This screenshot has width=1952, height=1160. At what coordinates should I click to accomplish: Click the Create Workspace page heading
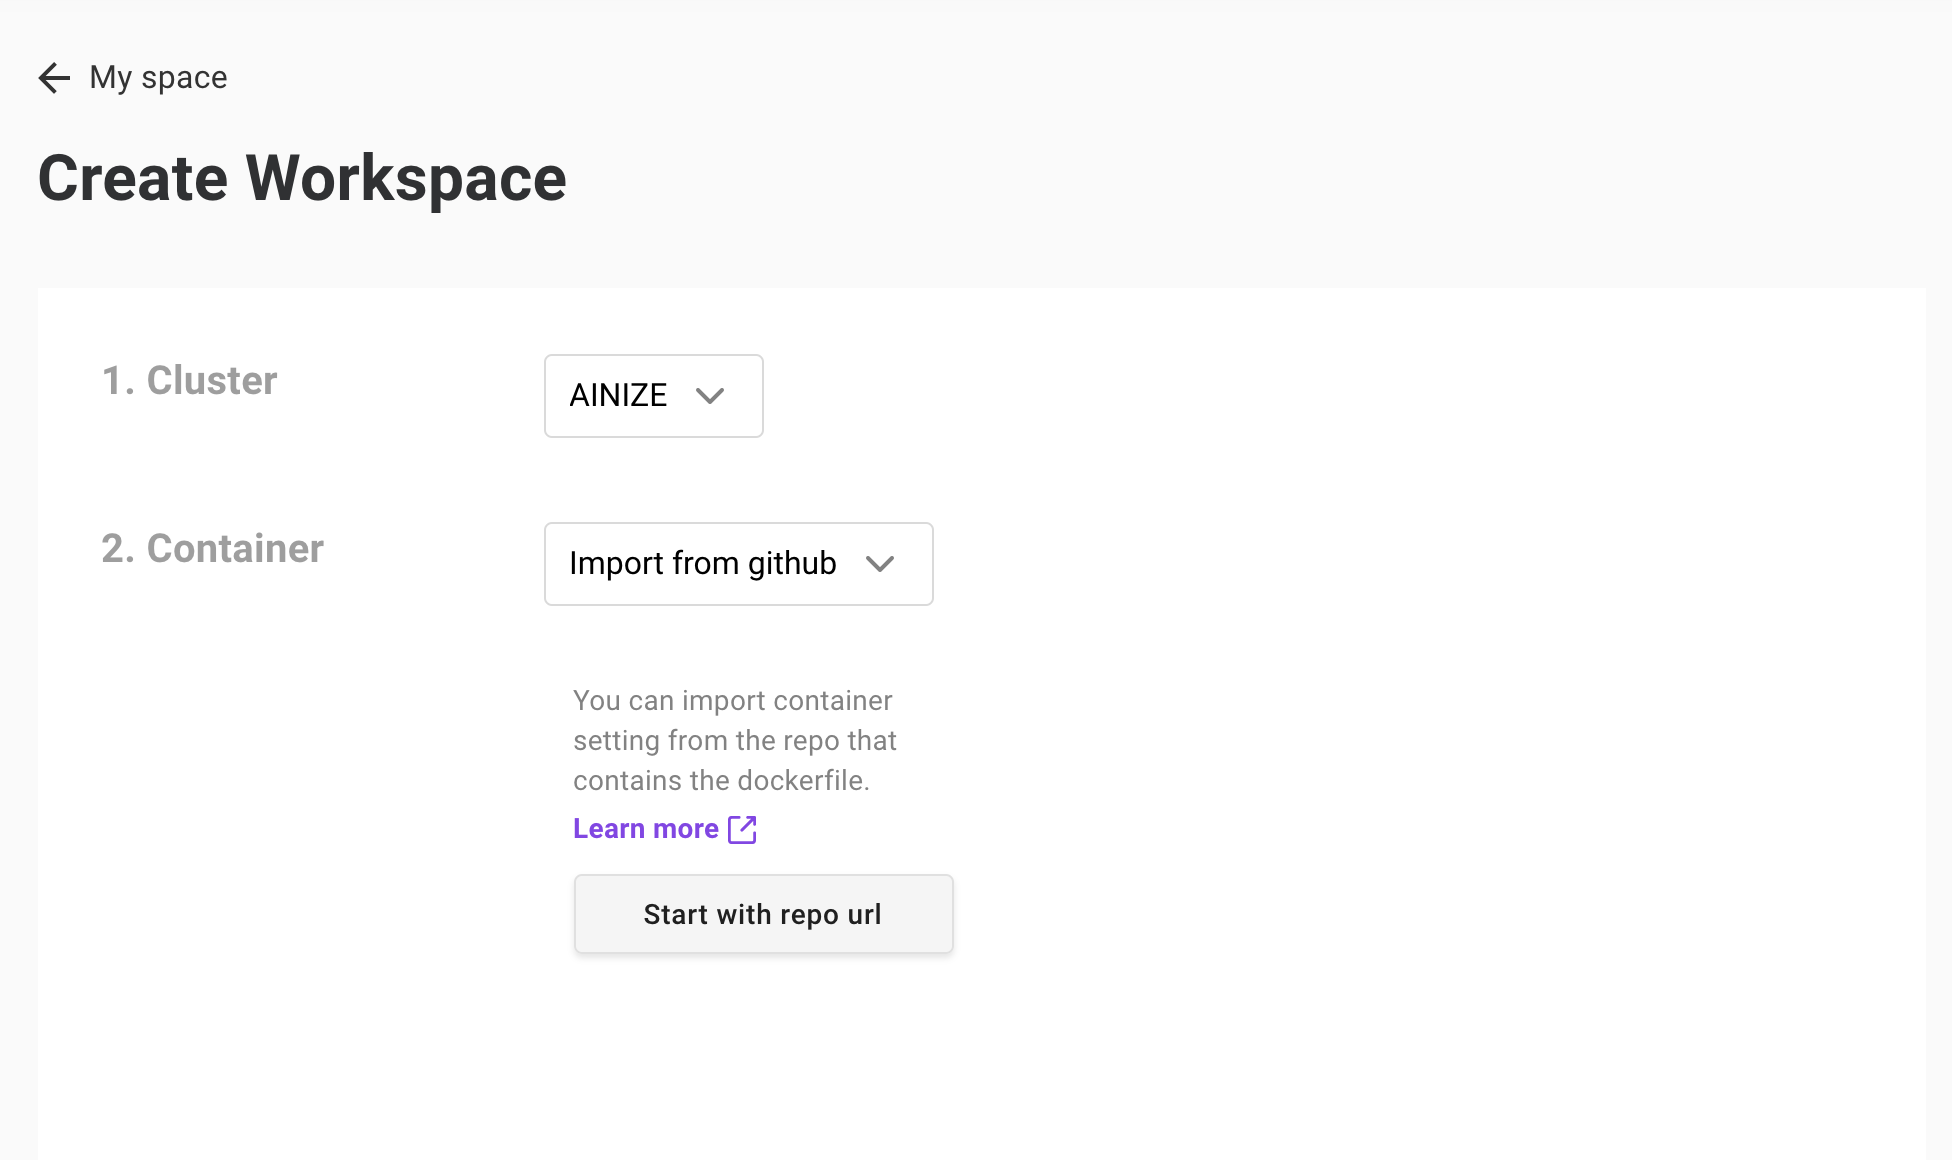coord(302,178)
